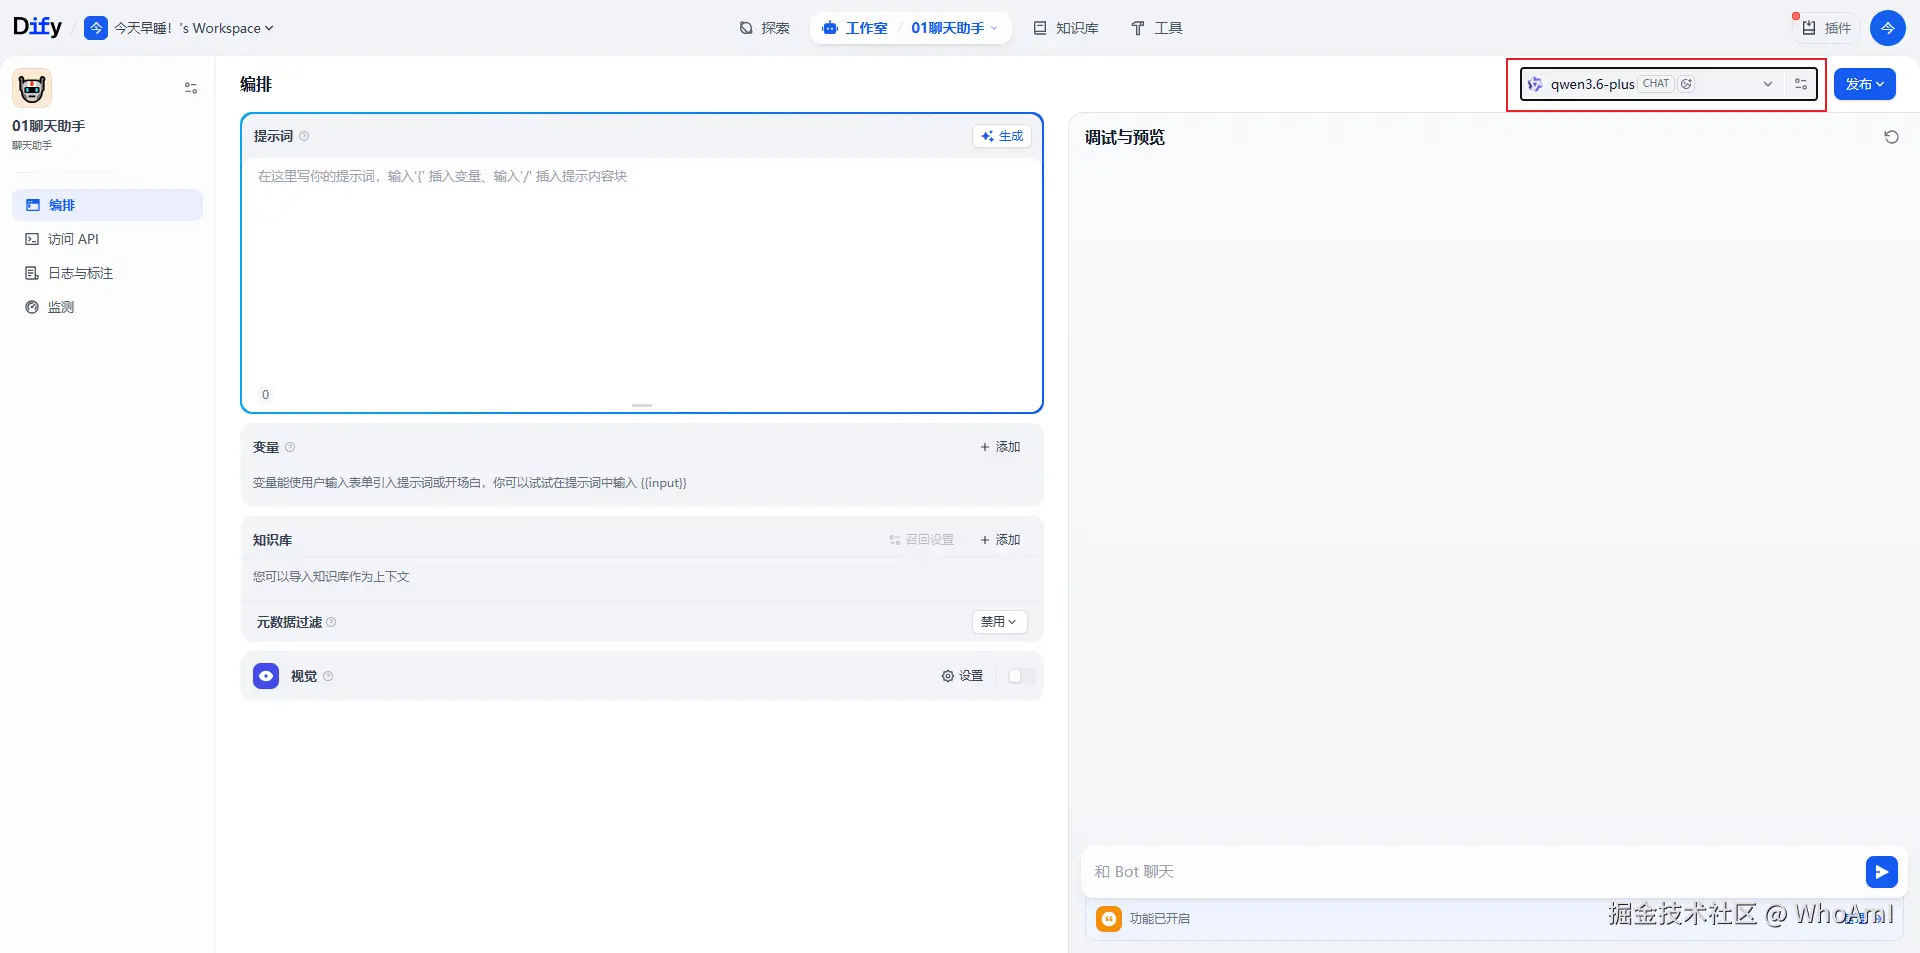Toggle the 视觉 (Vision) switch

[1019, 676]
